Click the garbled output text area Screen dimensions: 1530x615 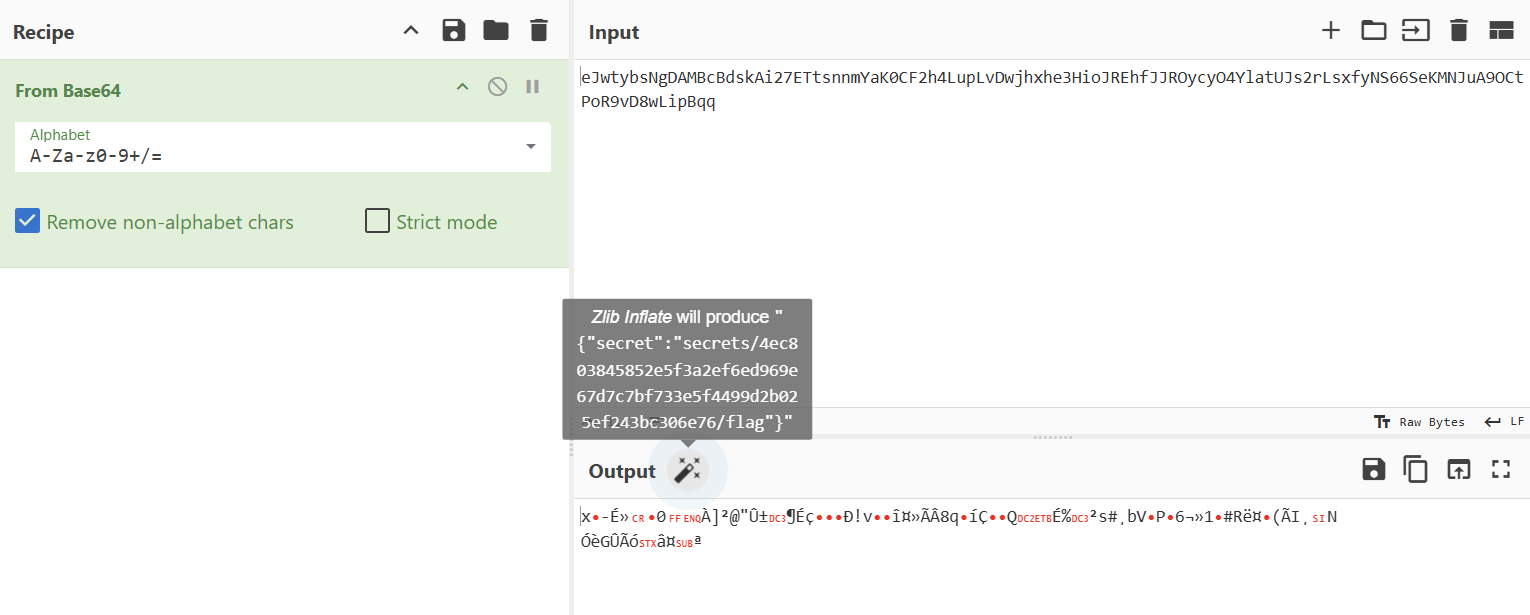1050,556
